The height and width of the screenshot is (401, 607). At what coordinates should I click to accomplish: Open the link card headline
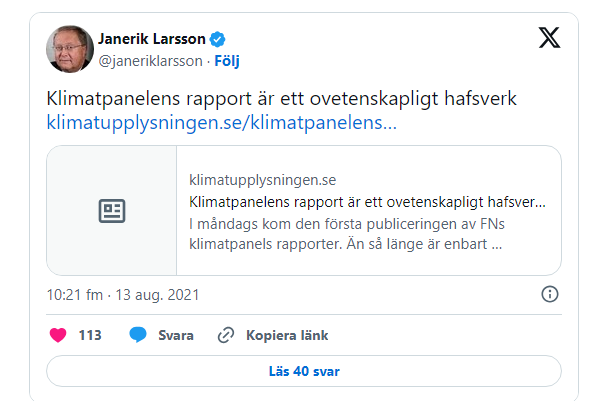click(367, 200)
